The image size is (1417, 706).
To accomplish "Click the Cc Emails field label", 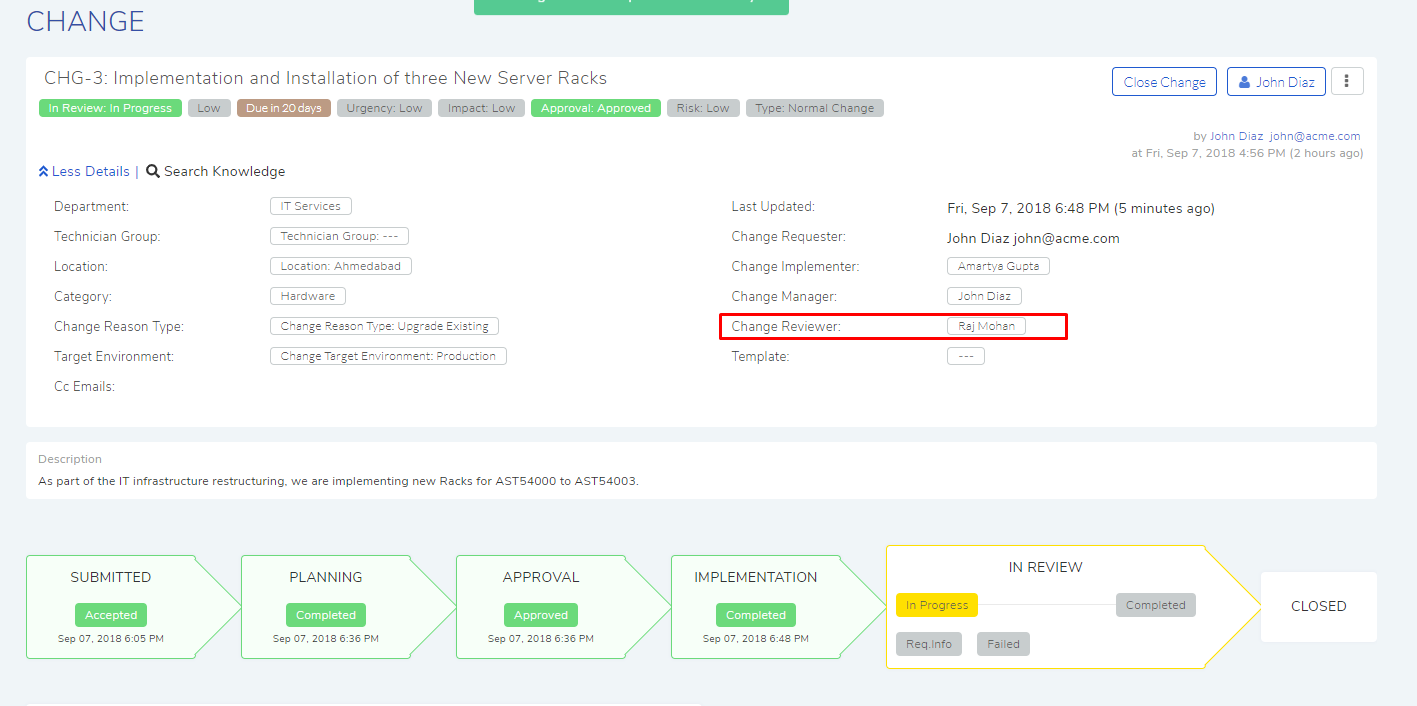I will click(x=84, y=386).
